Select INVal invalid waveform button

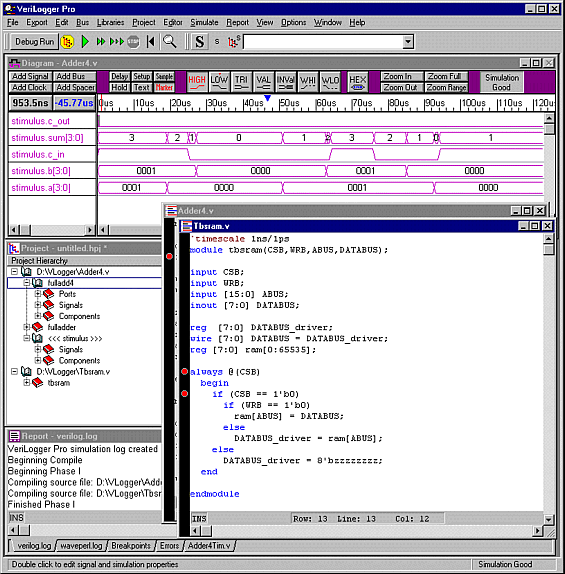tap(286, 82)
